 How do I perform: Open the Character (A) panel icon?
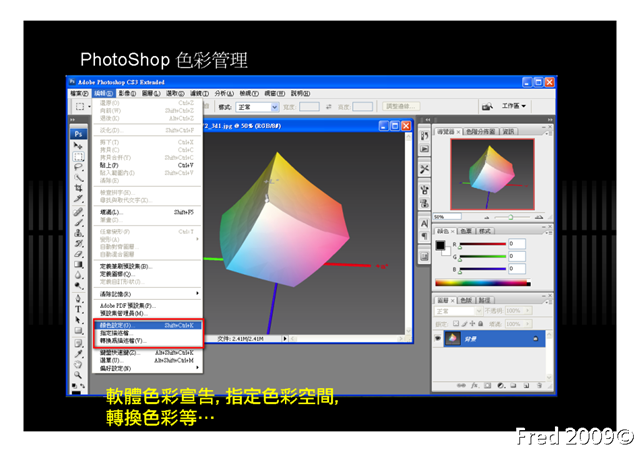[424, 223]
